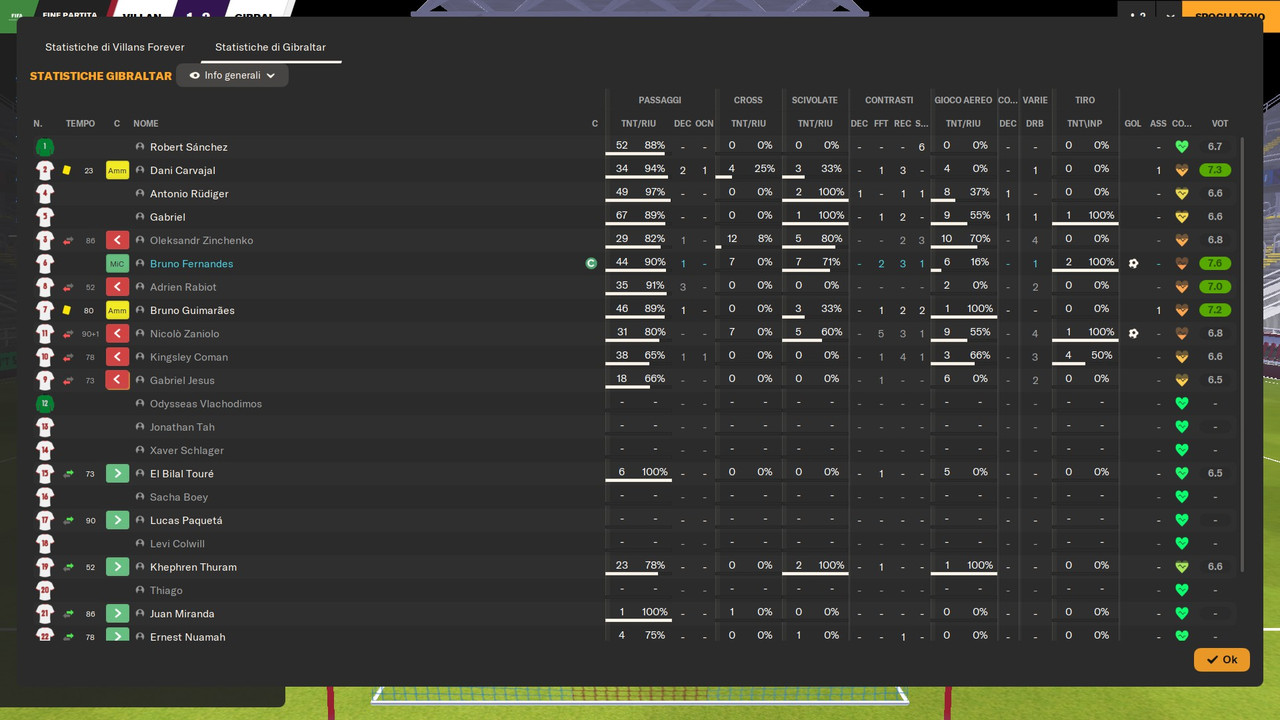This screenshot has width=1280, height=720.
Task: Click the captain badge next to Bruno Fernandes
Action: [592, 264]
